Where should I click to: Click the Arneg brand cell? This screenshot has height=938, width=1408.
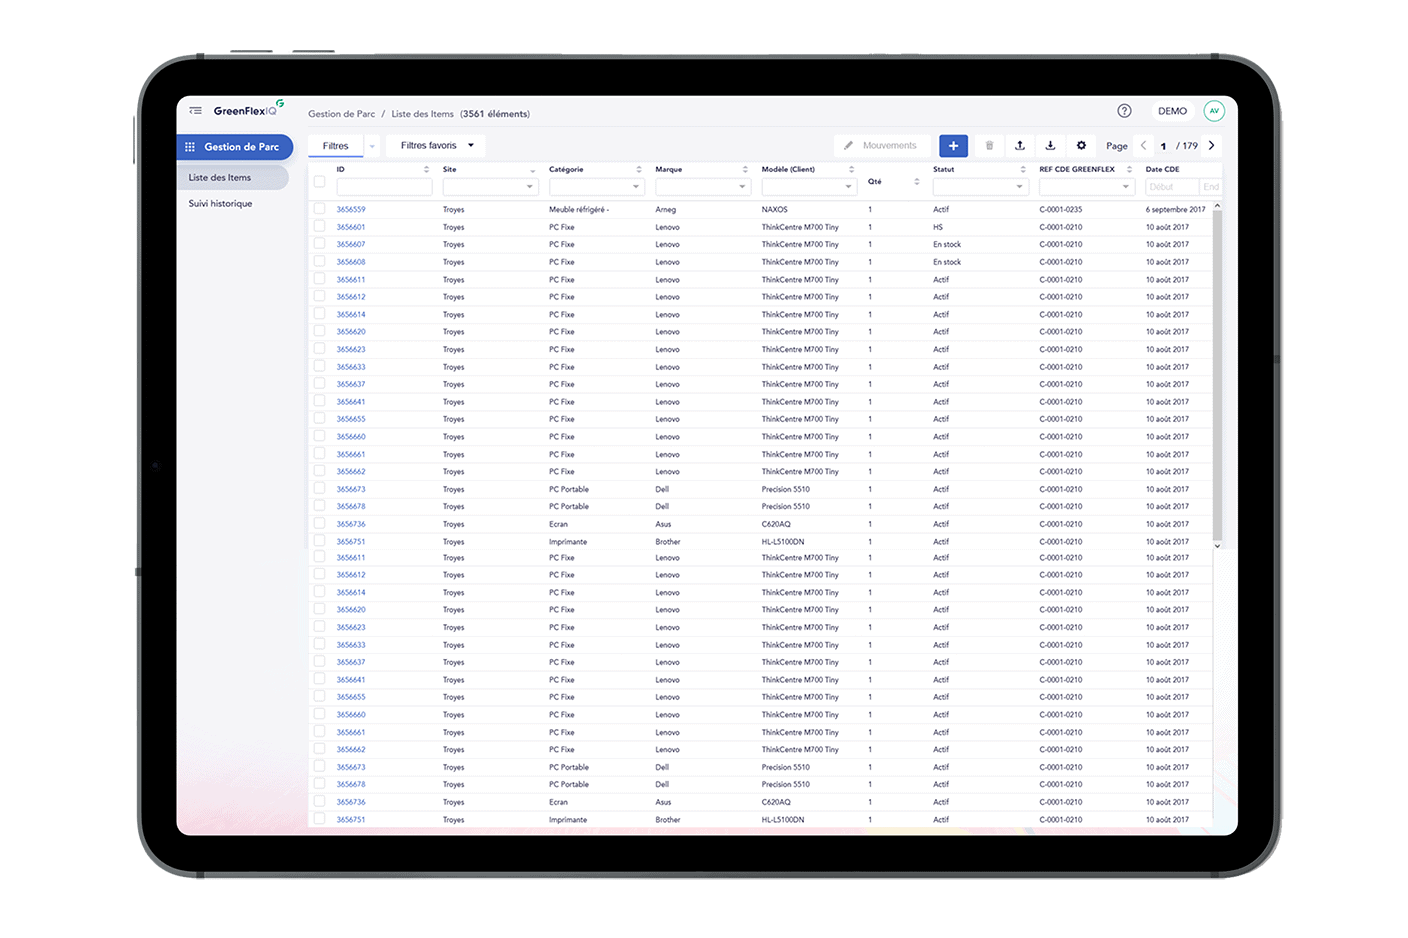tap(666, 210)
